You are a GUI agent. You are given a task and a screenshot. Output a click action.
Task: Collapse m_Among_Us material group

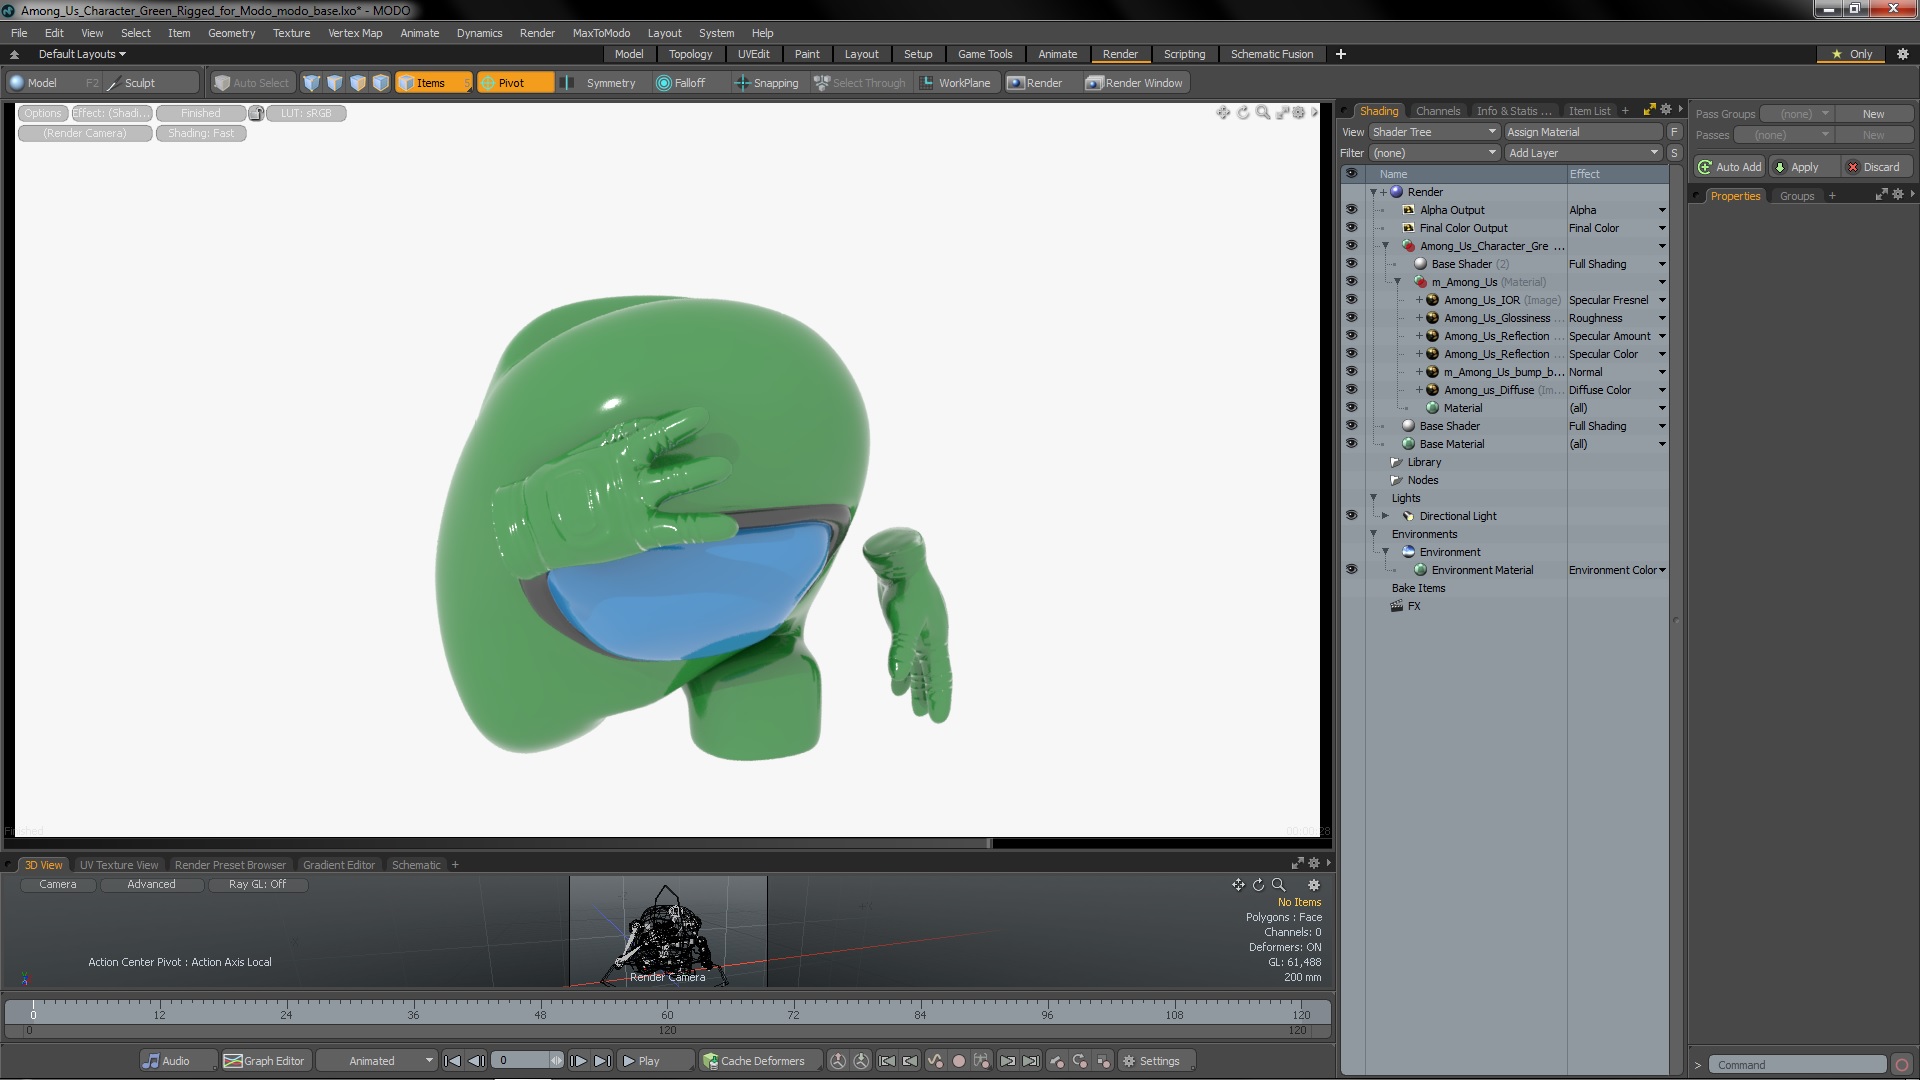click(x=1398, y=282)
